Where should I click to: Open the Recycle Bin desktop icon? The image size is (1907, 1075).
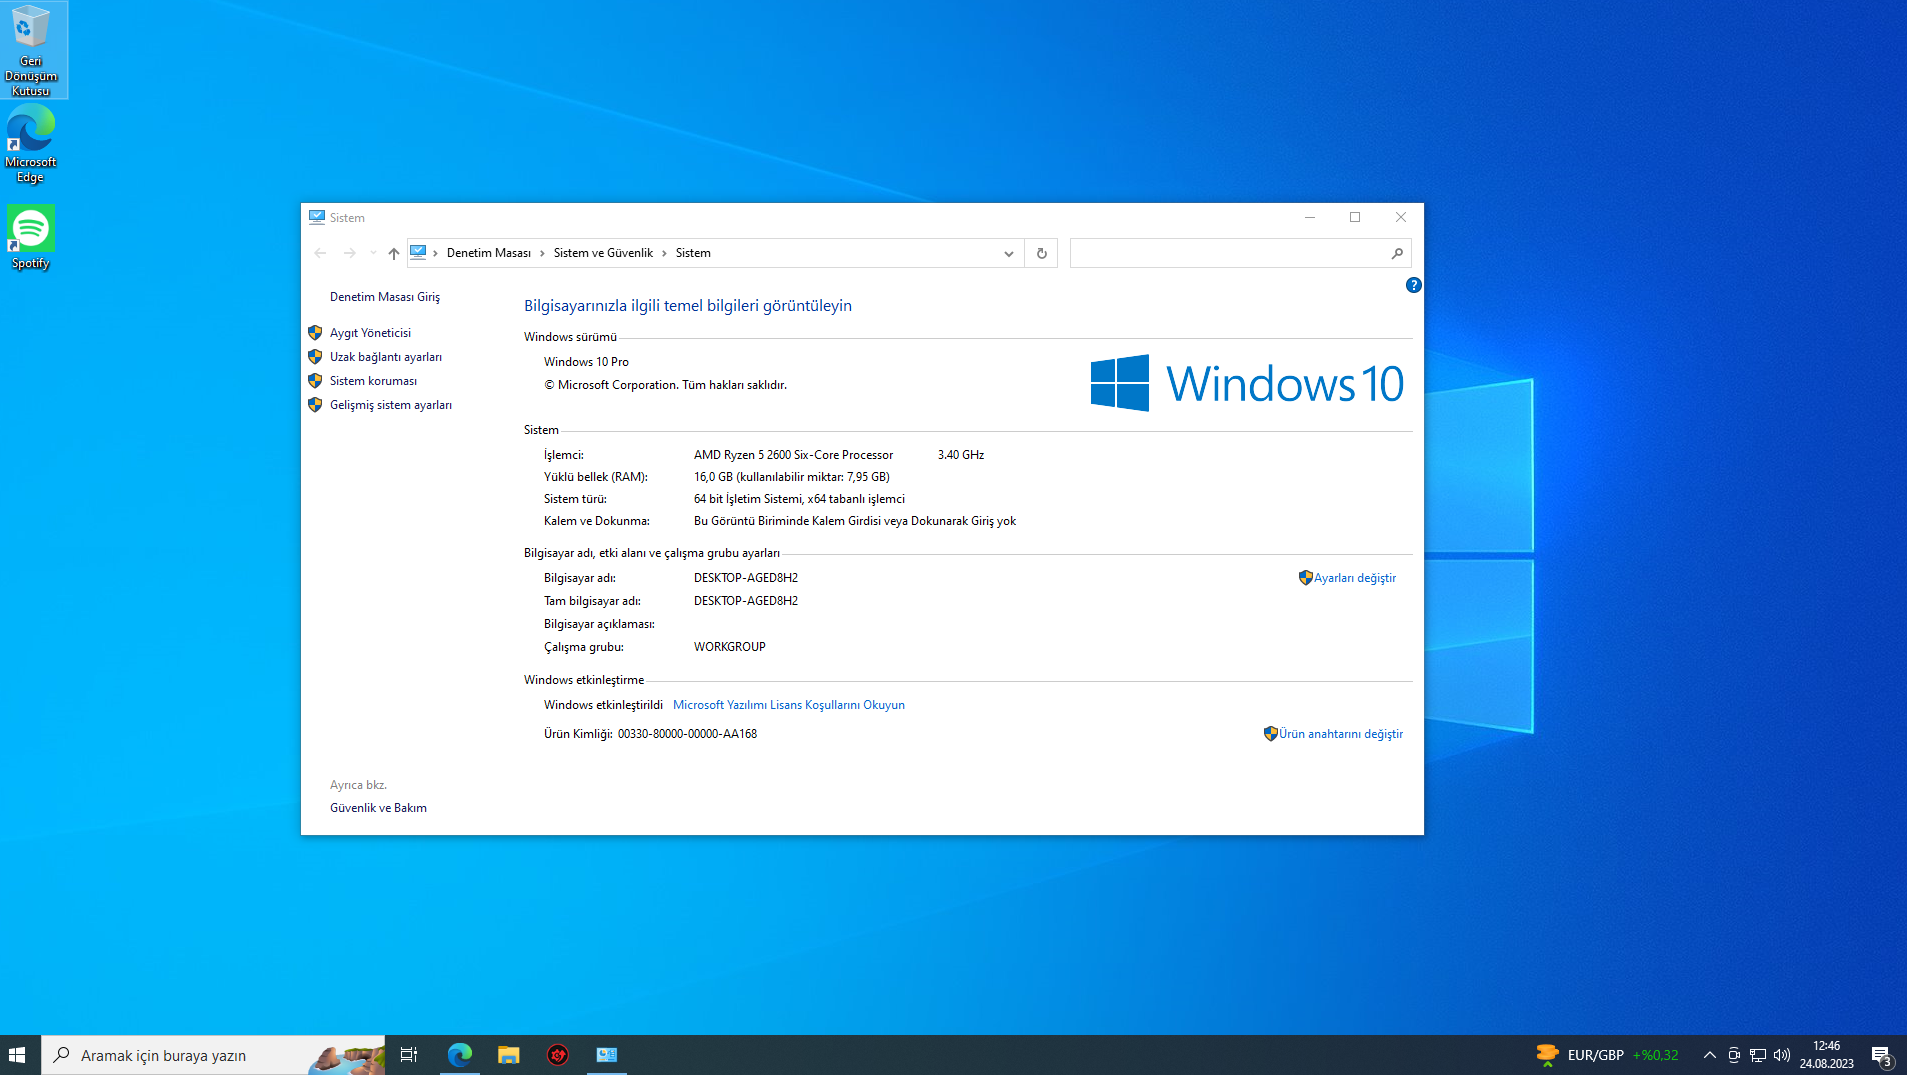click(x=31, y=50)
